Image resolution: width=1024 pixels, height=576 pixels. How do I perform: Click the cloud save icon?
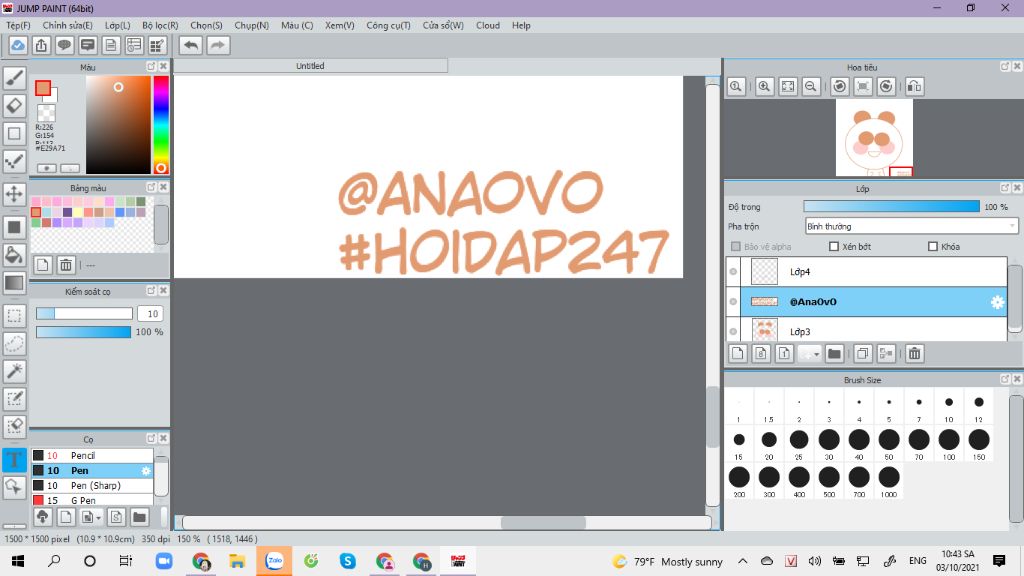(18, 45)
